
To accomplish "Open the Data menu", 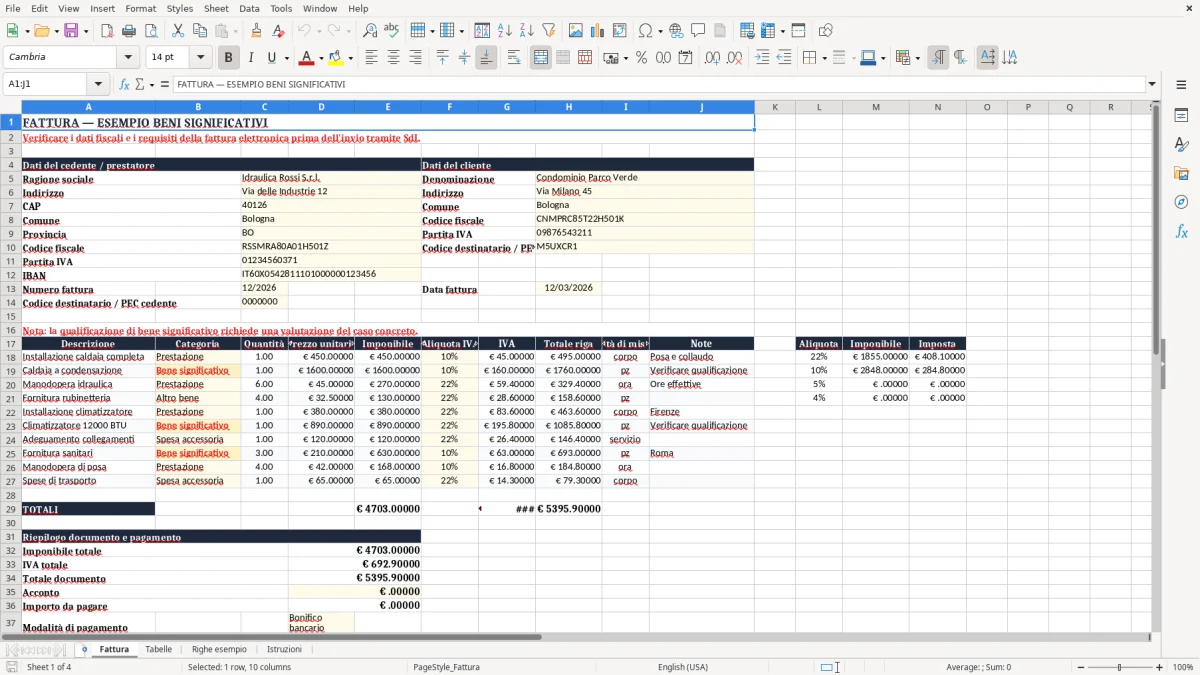I will click(x=249, y=8).
